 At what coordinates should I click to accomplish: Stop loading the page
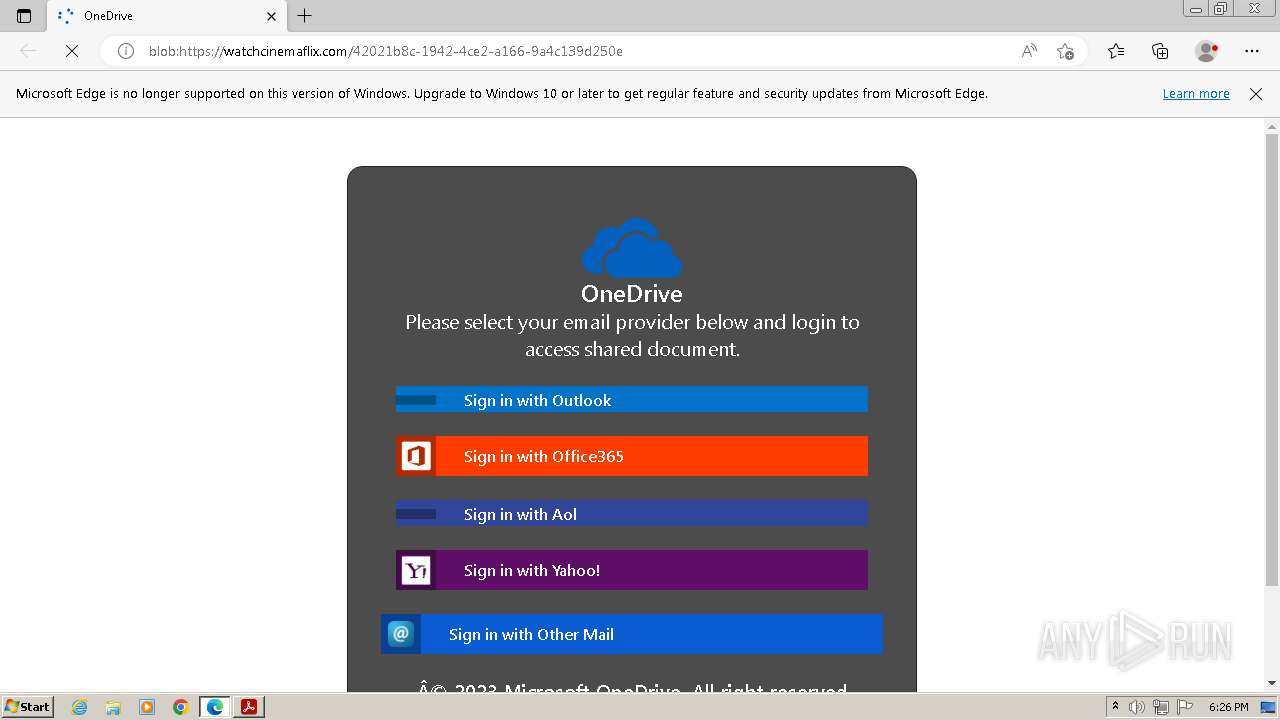(x=72, y=51)
